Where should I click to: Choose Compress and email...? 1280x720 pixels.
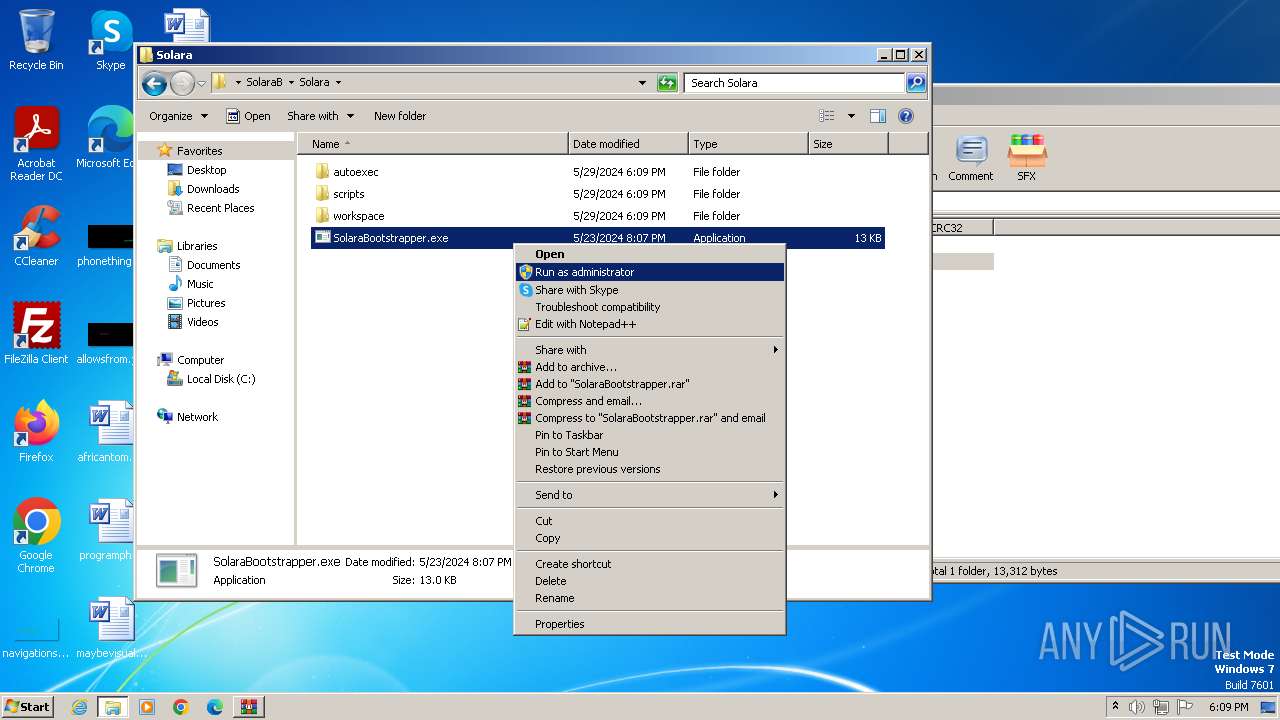(x=649, y=401)
